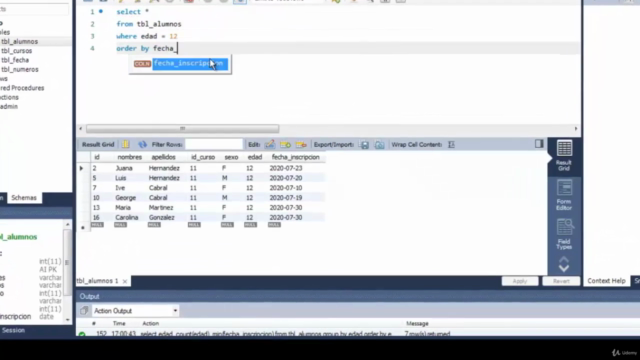Select tbl_alumnos in the schema tree
Viewport: 640px width, 360px height.
click(19, 42)
